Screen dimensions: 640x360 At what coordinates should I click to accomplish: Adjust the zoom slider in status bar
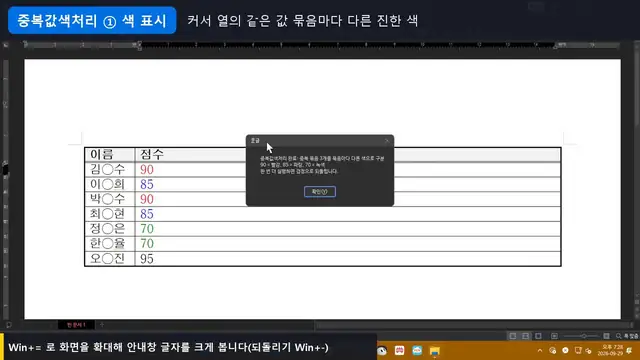(583, 336)
